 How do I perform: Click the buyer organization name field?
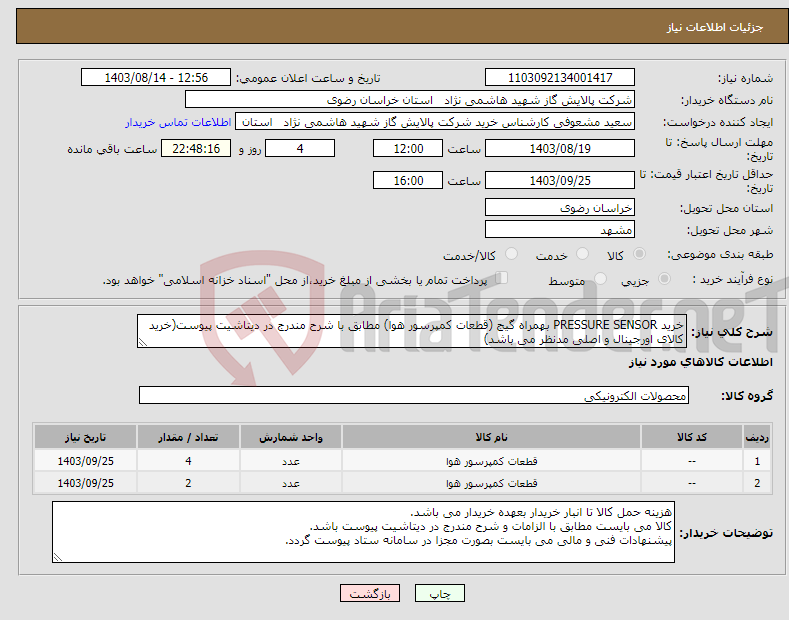point(410,100)
